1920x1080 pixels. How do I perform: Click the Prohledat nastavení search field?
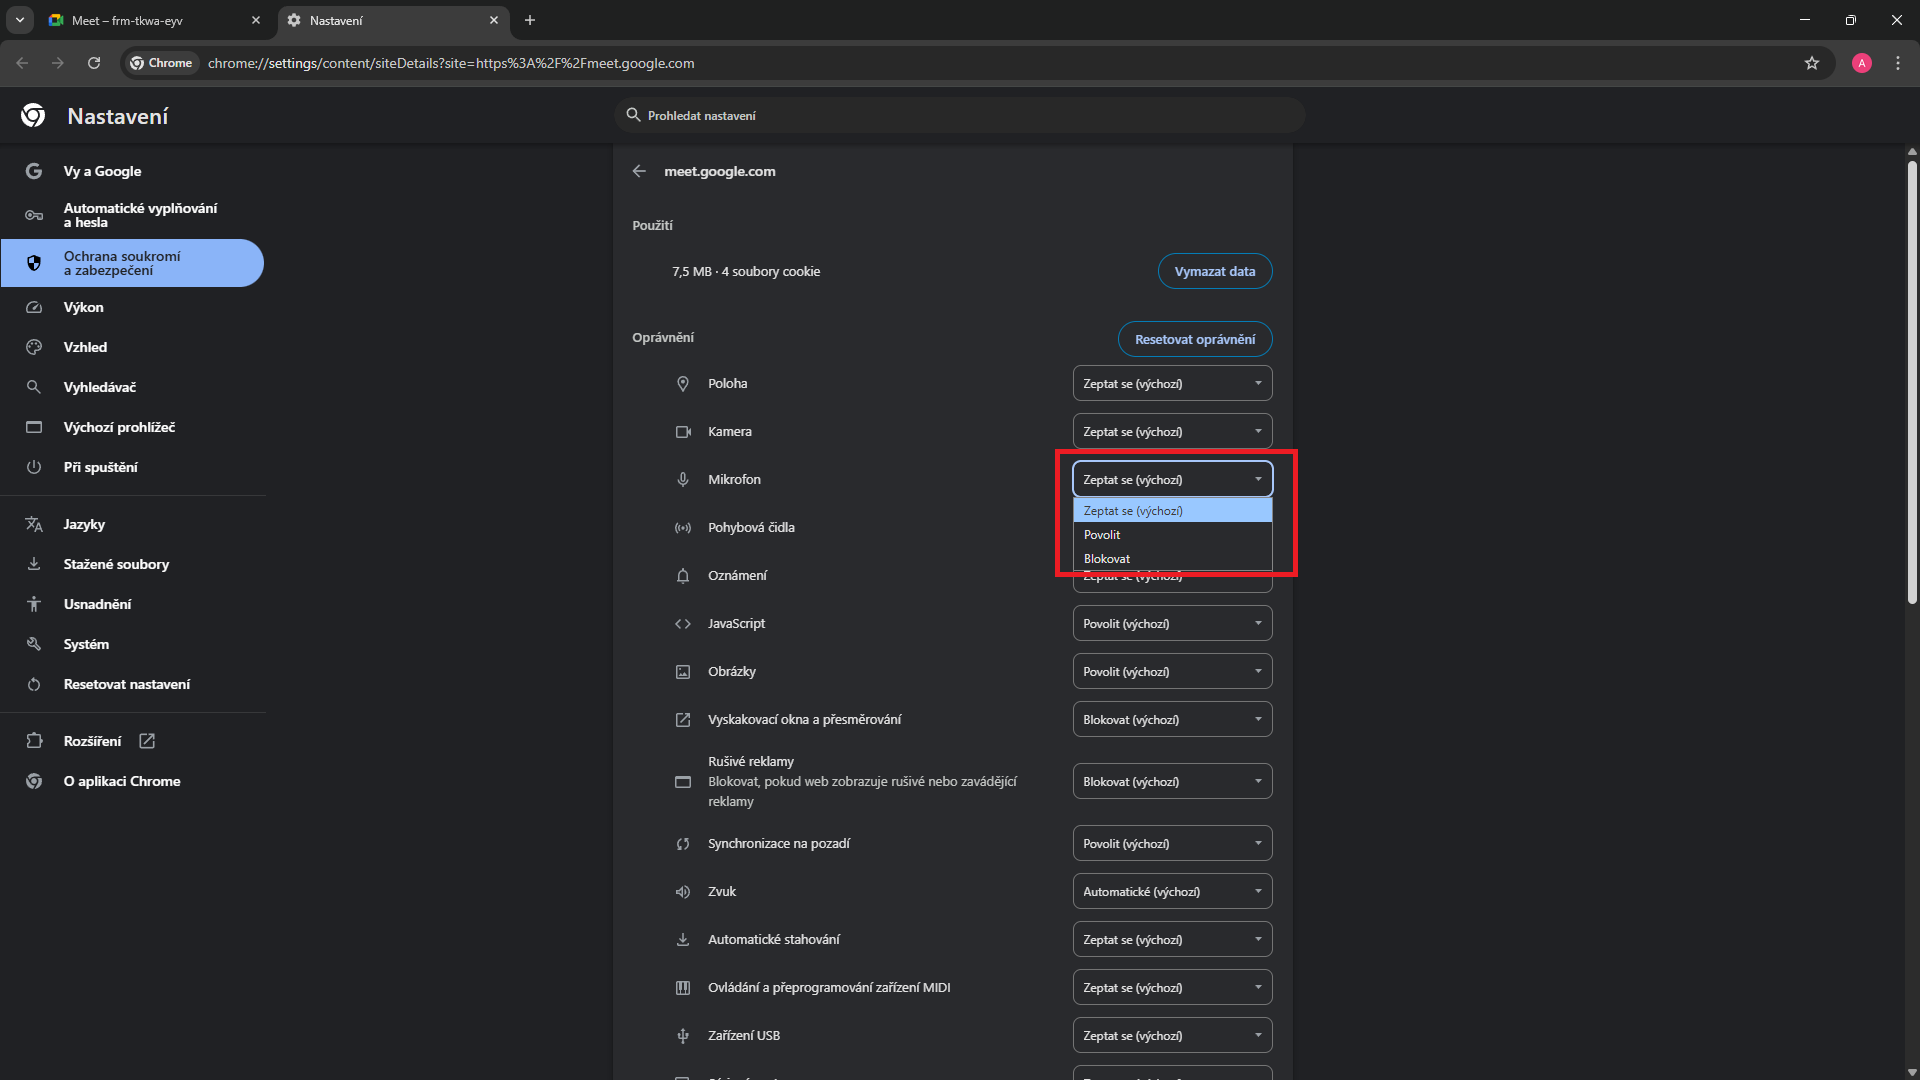click(x=960, y=116)
